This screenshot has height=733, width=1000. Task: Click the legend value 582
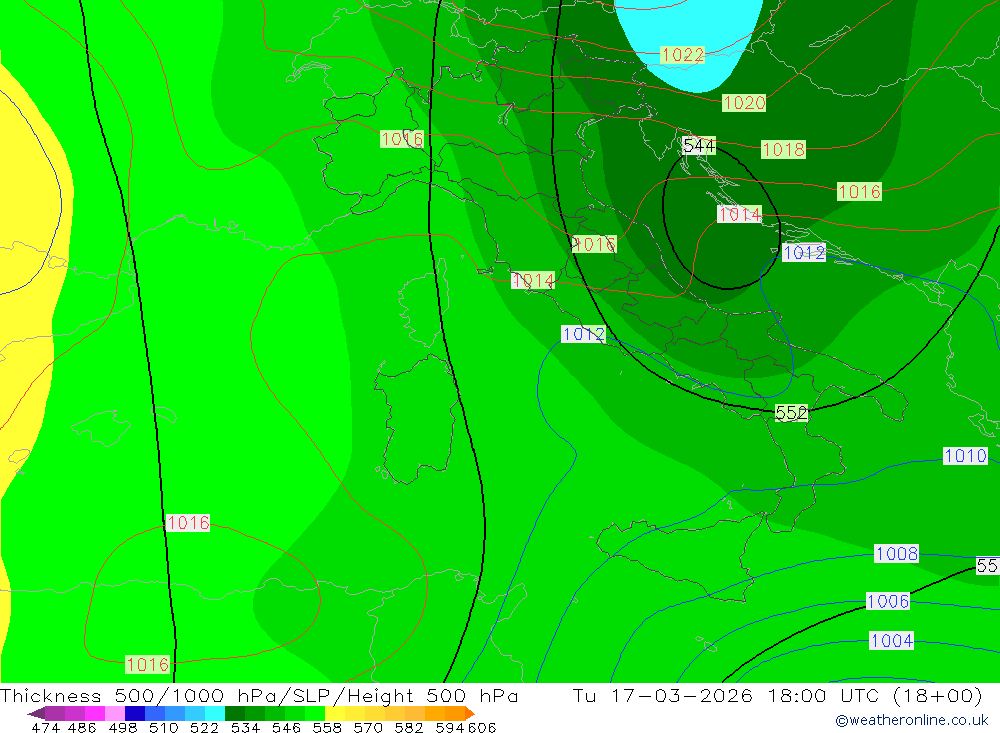coord(409,728)
